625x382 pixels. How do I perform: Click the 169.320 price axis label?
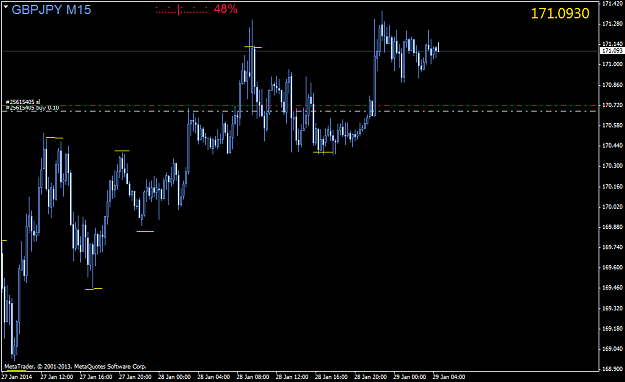point(612,309)
